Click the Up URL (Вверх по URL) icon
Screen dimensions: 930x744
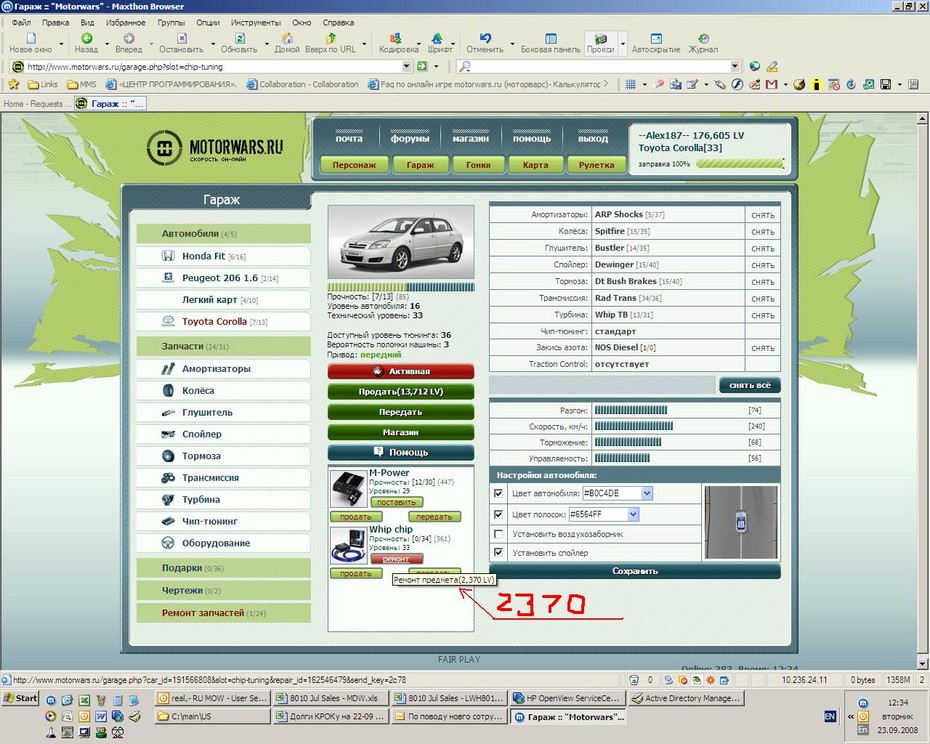[x=330, y=38]
